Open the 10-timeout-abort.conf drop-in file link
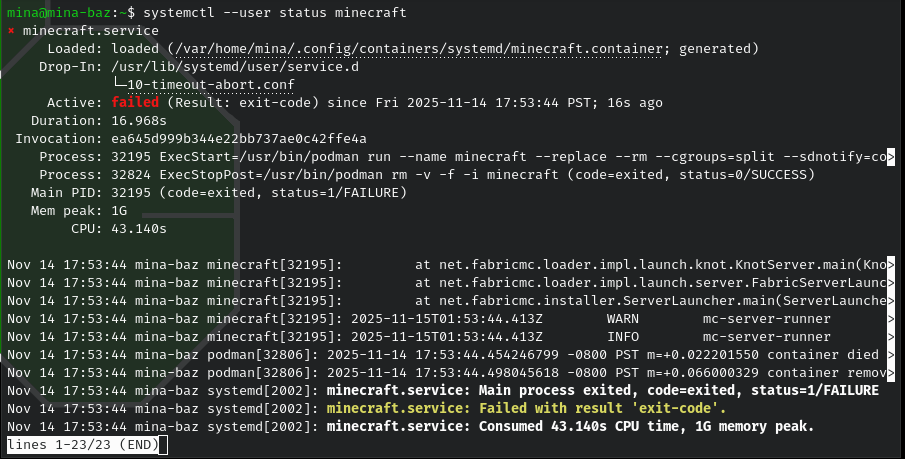 [x=214, y=85]
